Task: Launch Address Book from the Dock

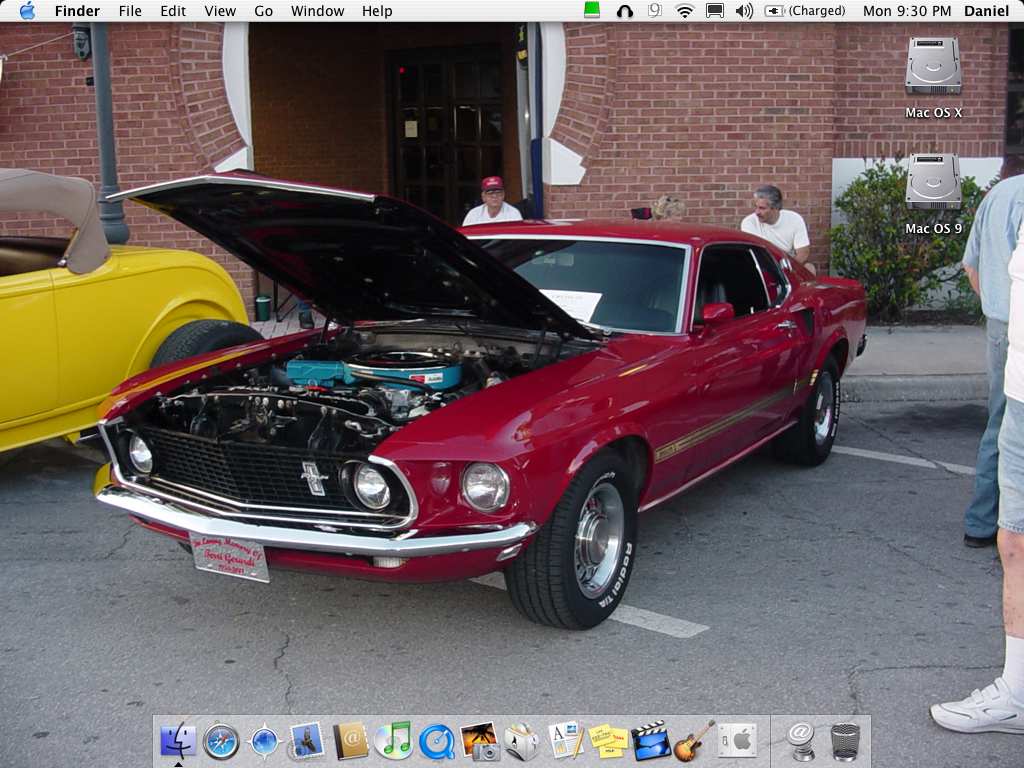Action: pos(351,741)
